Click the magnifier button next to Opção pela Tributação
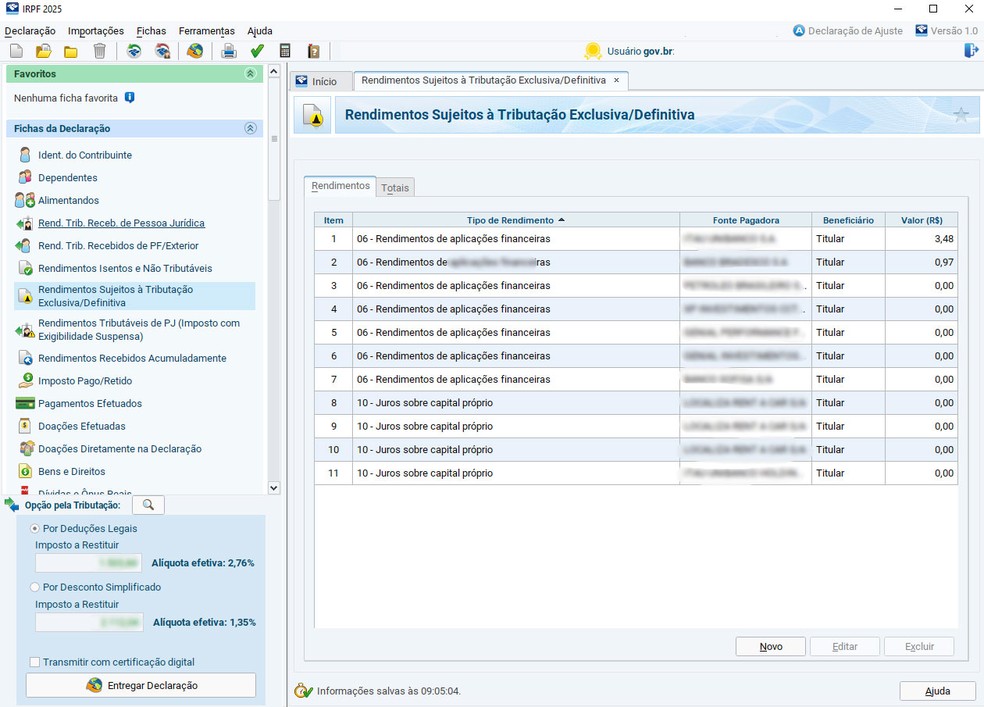Viewport: 984px width, 707px height. pos(148,505)
